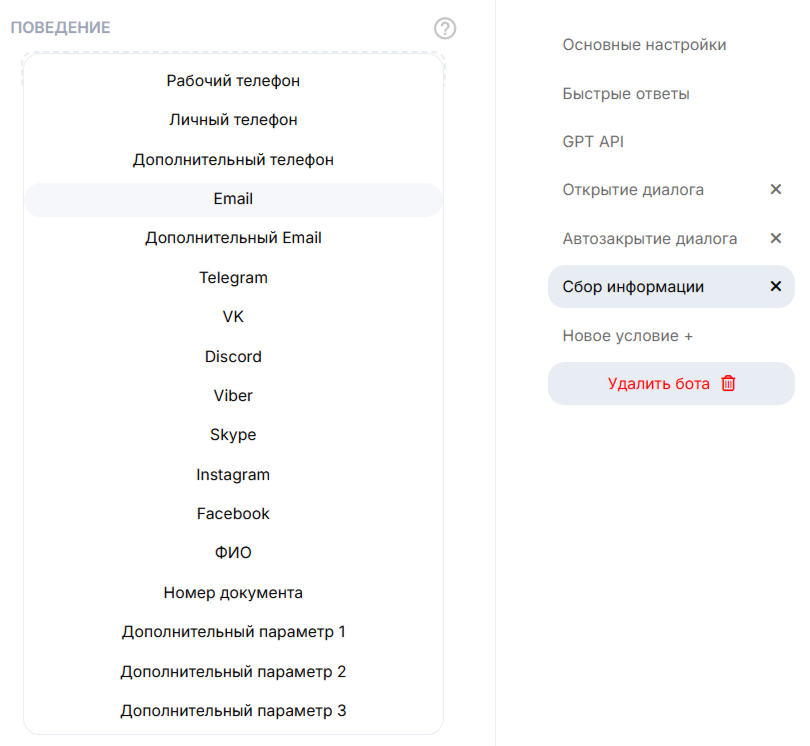Open the GPT API section
The image size is (810, 746).
593,142
